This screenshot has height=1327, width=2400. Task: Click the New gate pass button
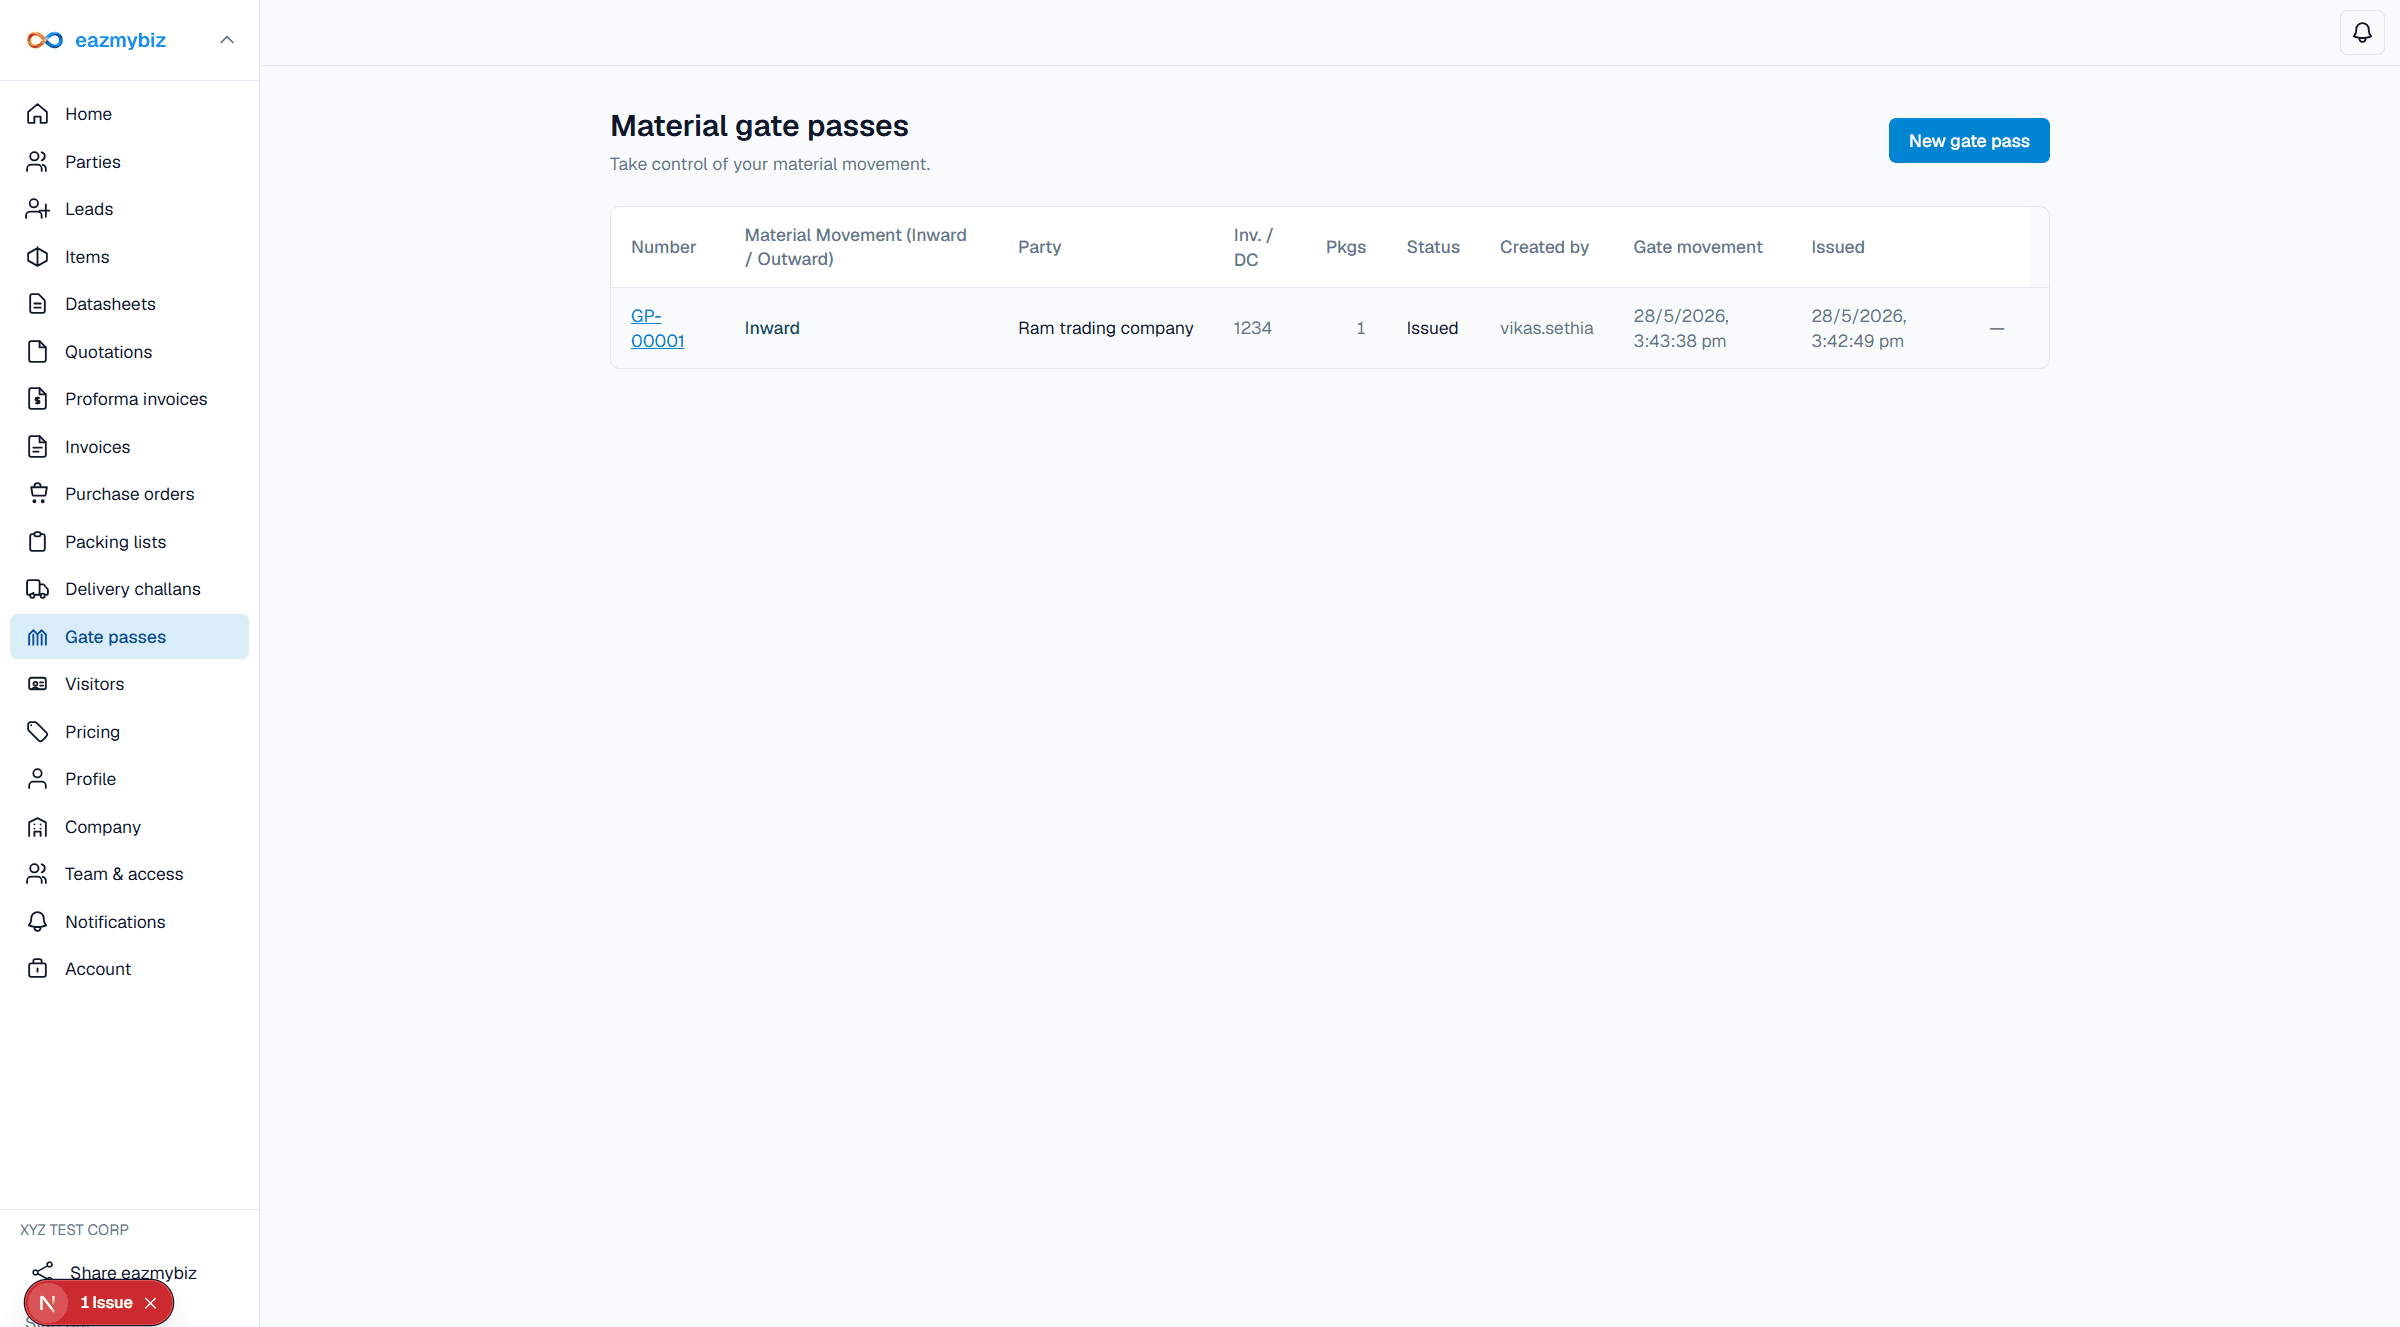1968,141
